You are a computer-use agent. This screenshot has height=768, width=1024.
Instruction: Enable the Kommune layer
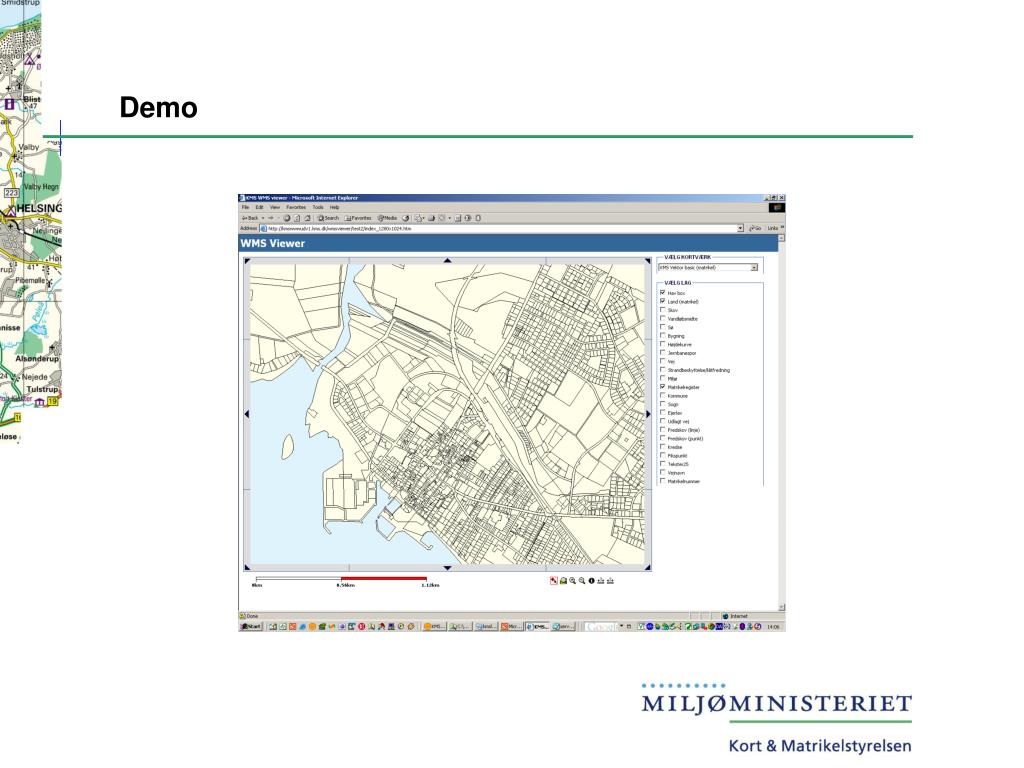[x=663, y=396]
